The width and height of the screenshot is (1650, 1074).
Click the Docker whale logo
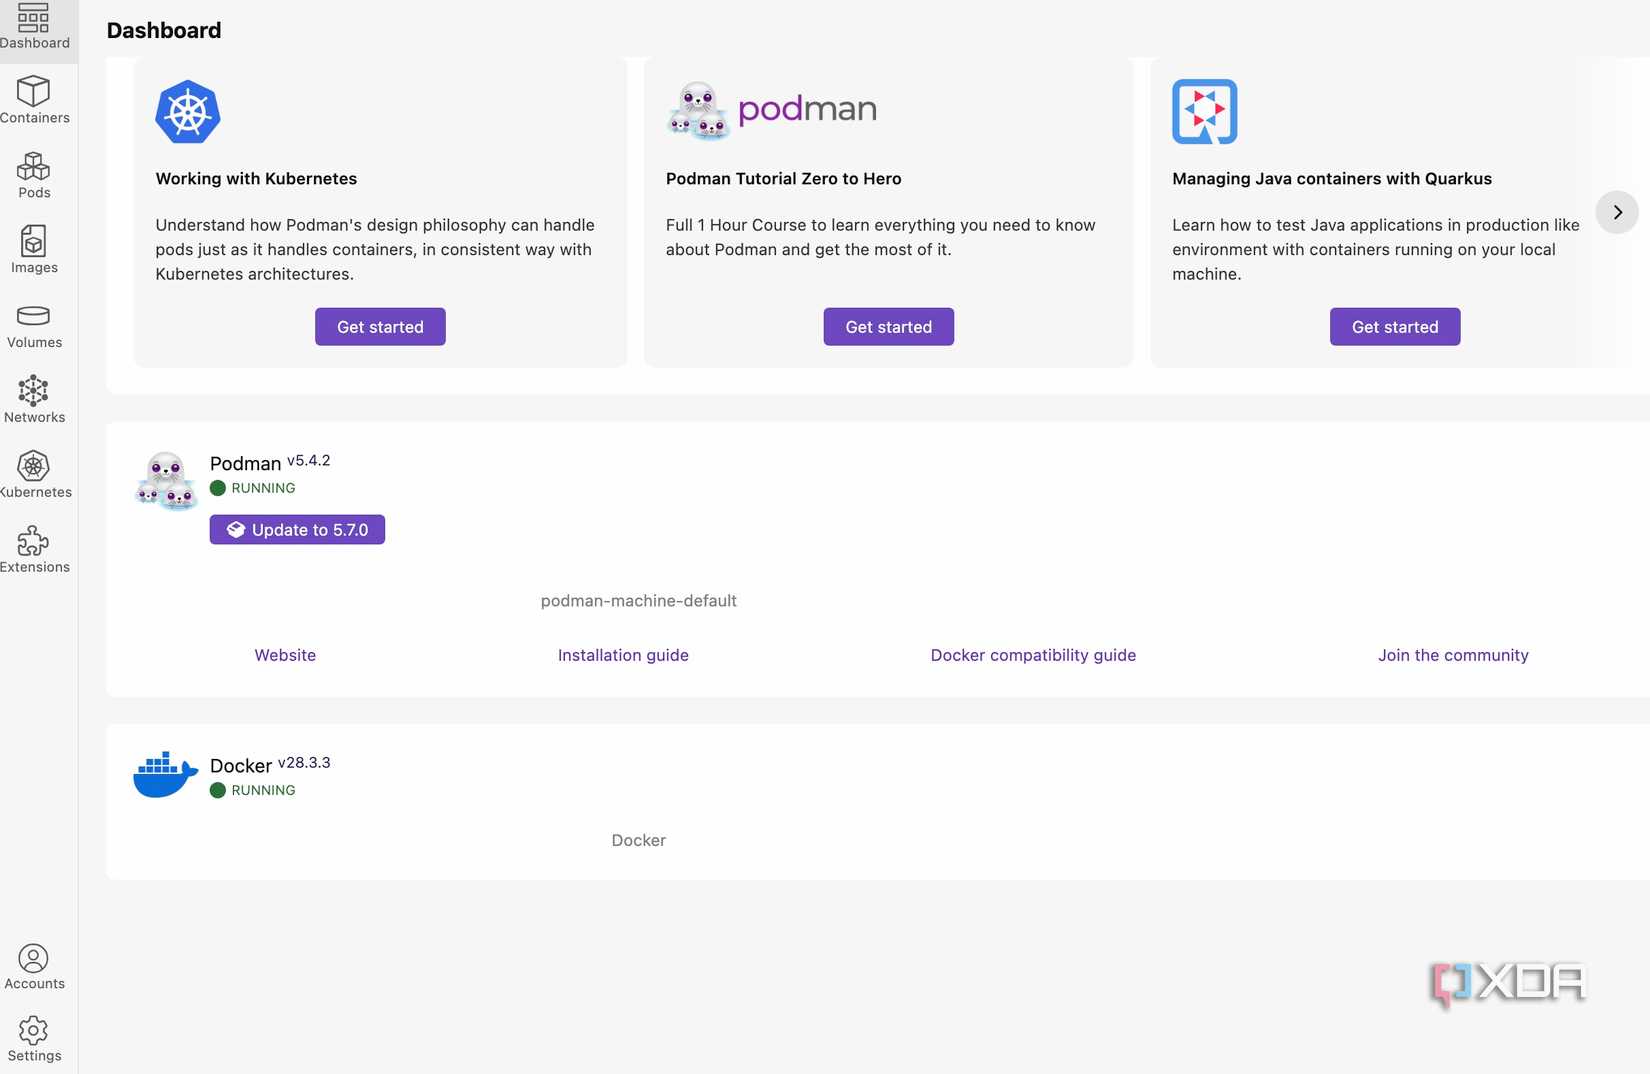point(165,773)
